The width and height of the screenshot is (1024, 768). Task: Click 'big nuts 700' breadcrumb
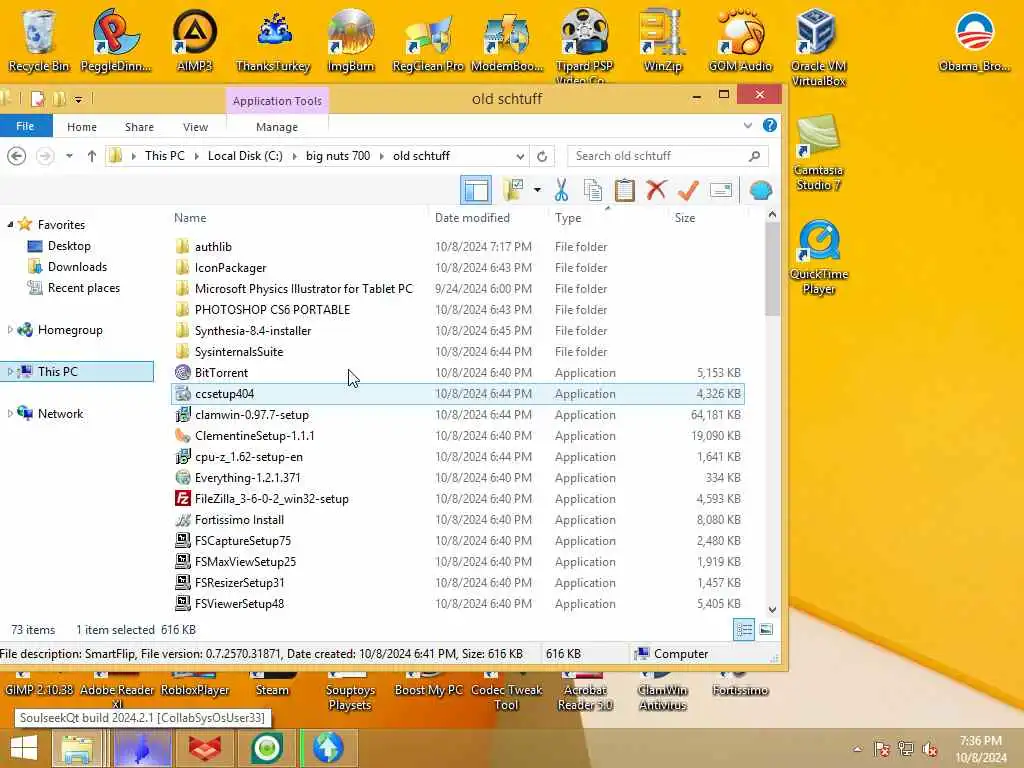(x=338, y=156)
